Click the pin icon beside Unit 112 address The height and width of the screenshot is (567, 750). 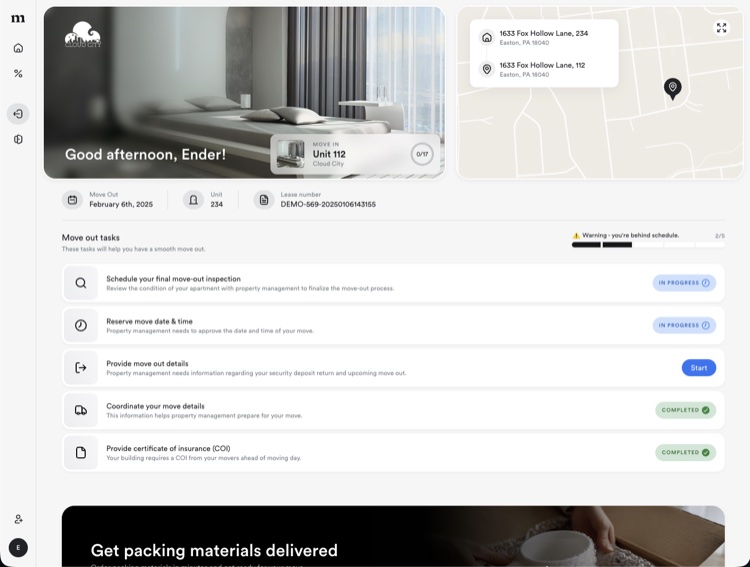click(487, 69)
